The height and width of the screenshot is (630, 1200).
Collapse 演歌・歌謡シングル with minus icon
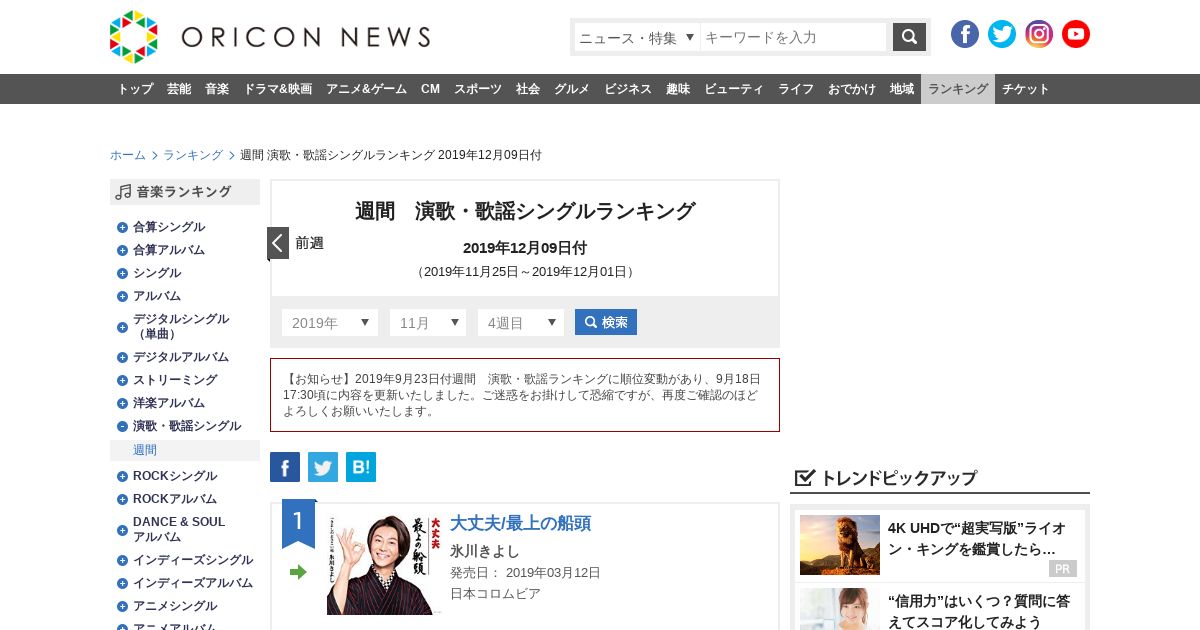(122, 426)
